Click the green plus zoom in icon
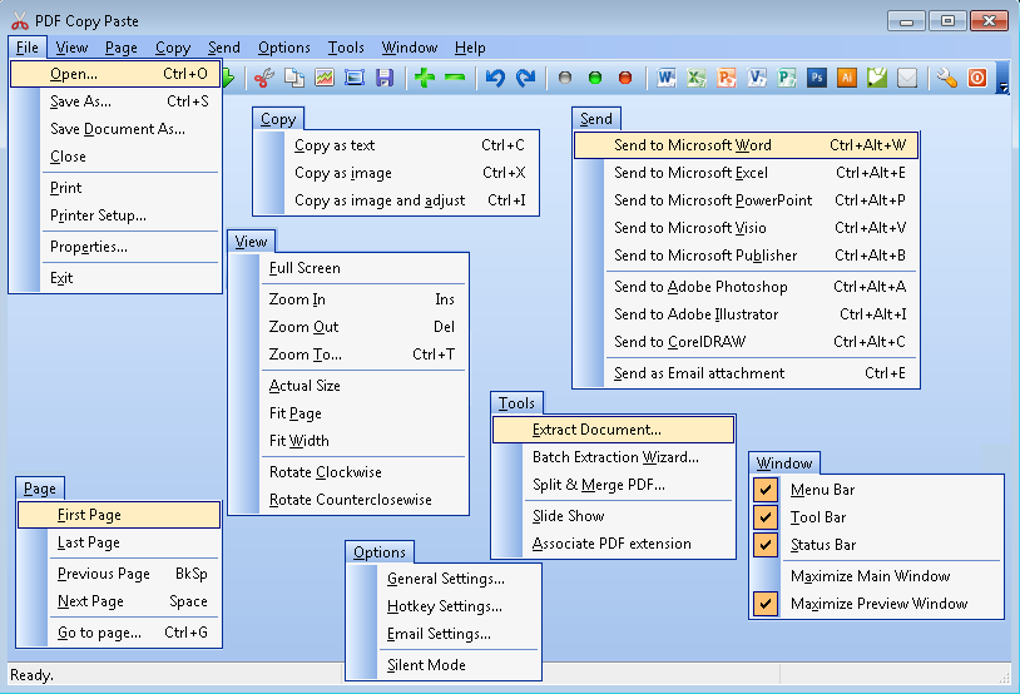 (x=425, y=78)
